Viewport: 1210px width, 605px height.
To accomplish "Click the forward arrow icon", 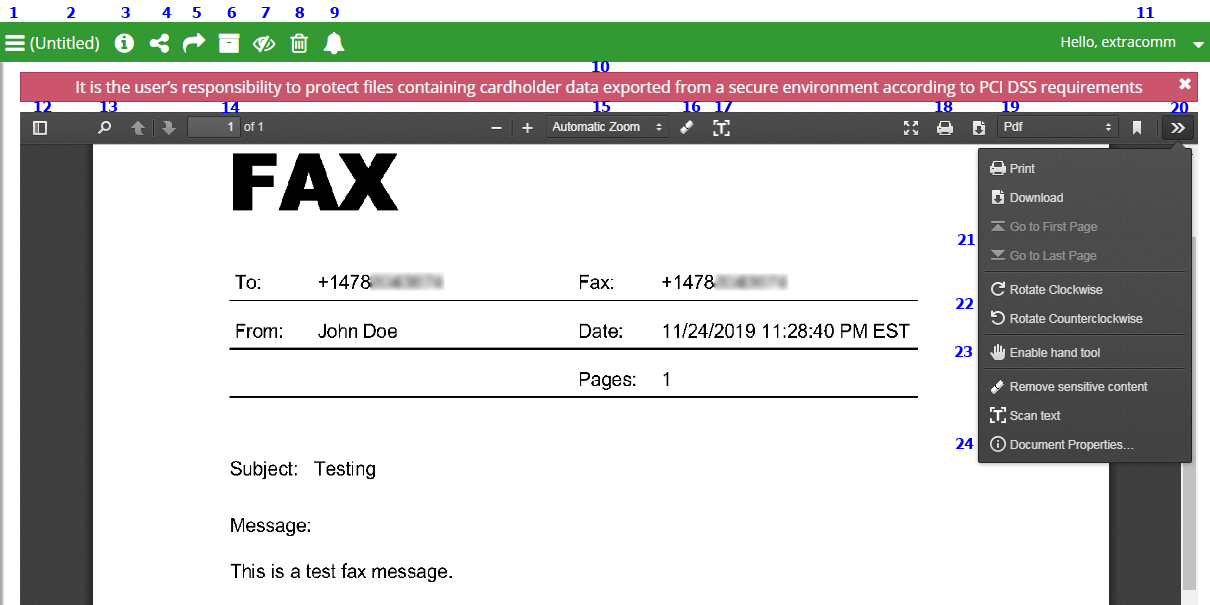I will coord(194,43).
